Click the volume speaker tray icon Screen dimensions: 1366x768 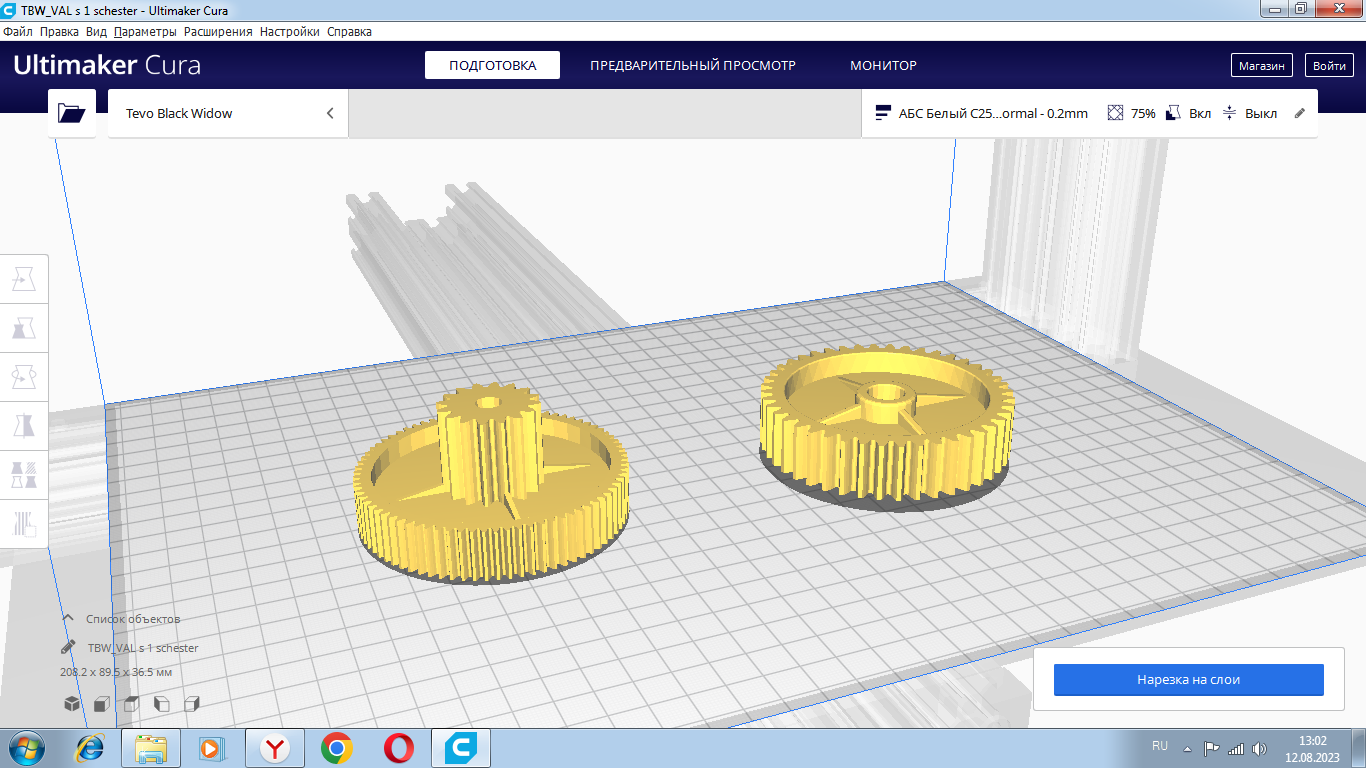pyautogui.click(x=1260, y=748)
